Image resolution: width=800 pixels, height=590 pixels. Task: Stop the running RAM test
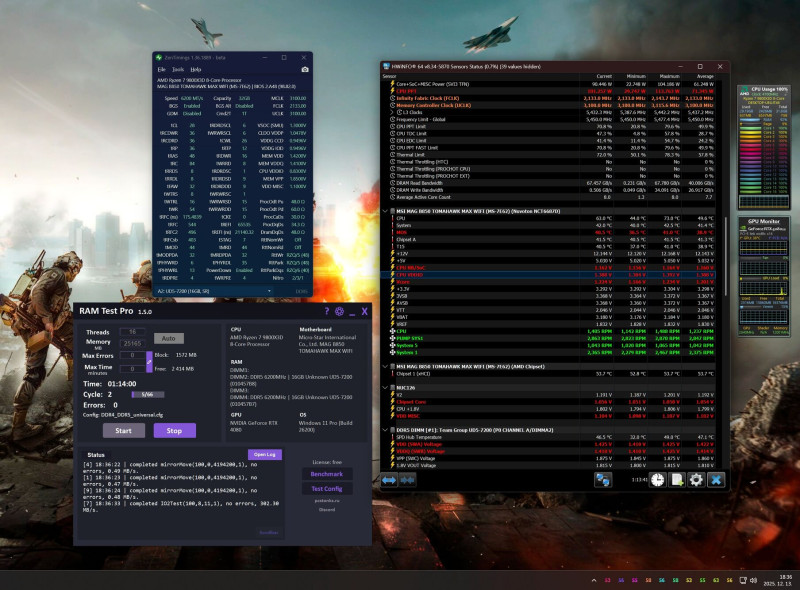coord(174,431)
